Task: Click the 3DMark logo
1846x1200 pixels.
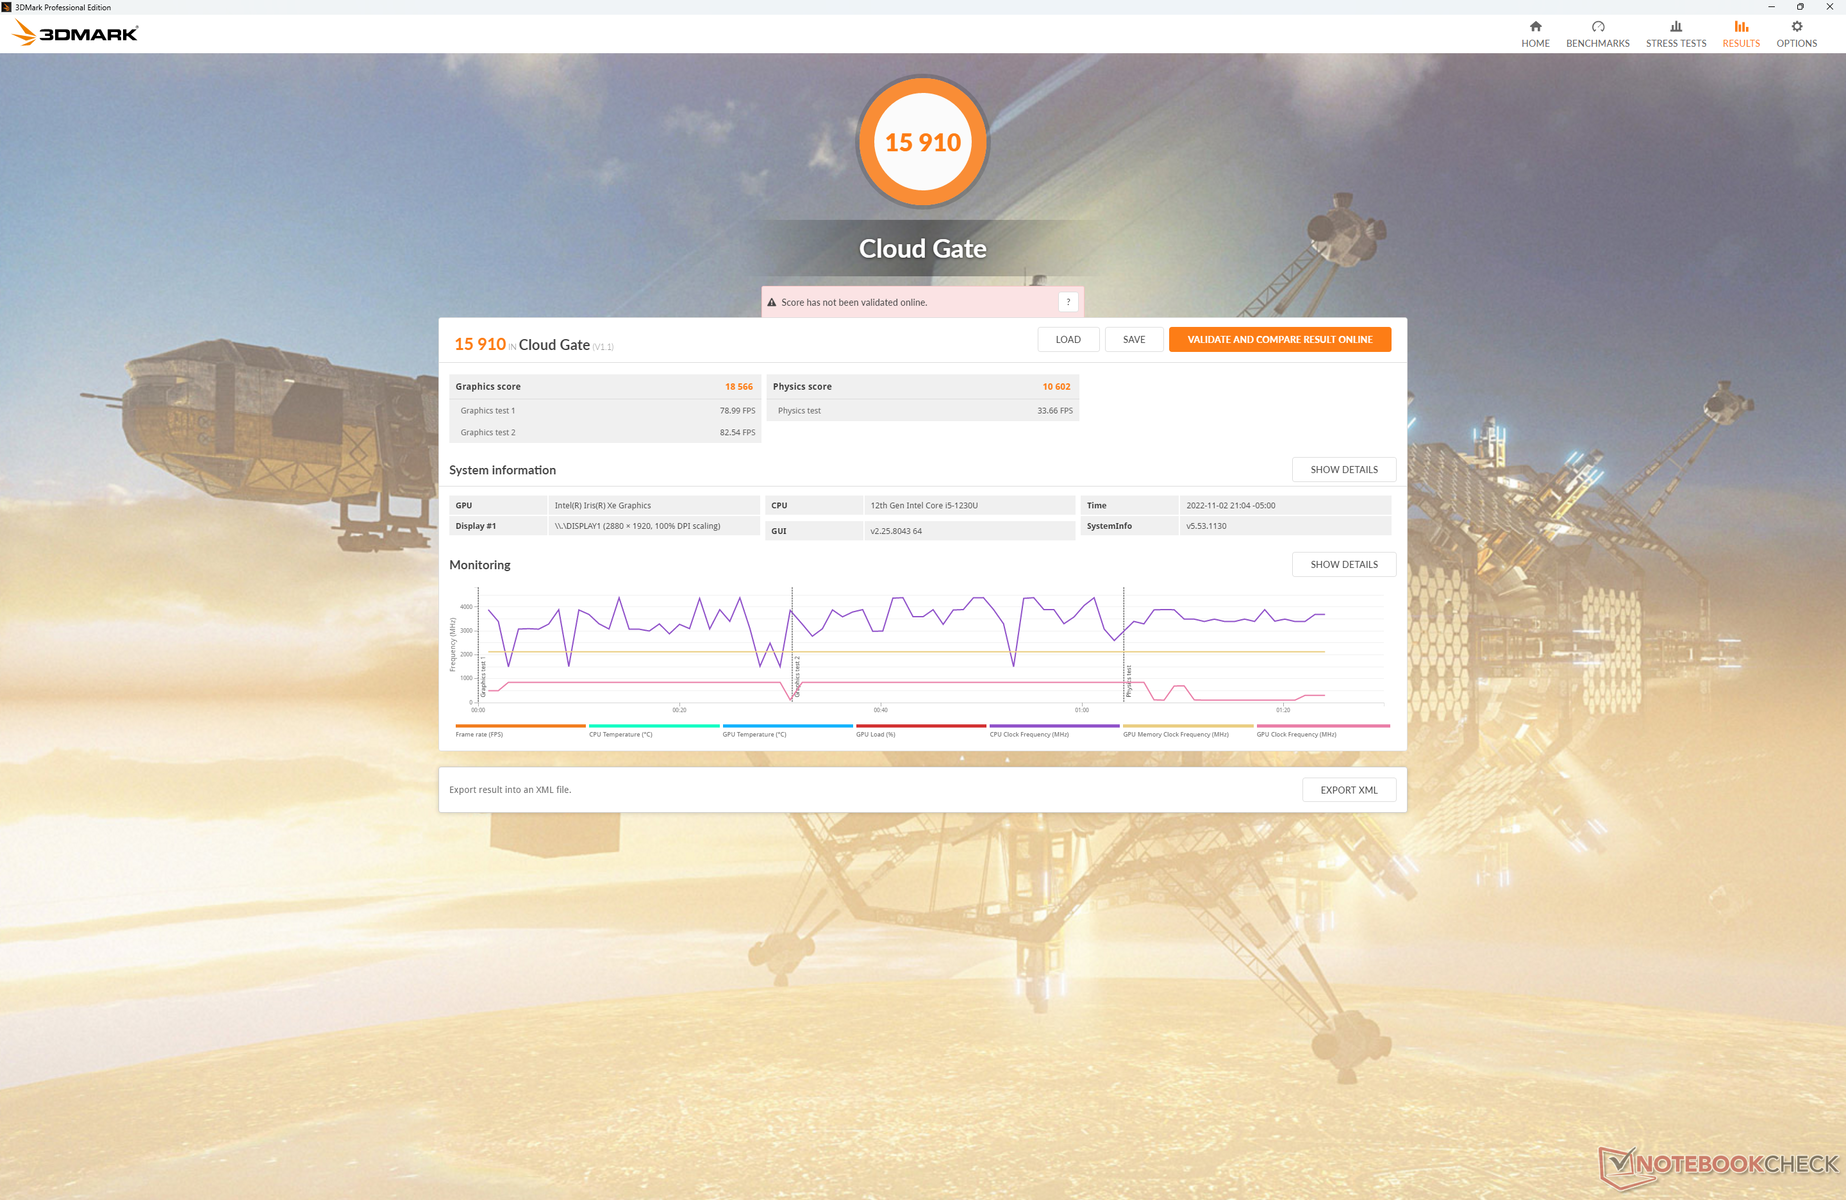Action: [75, 33]
